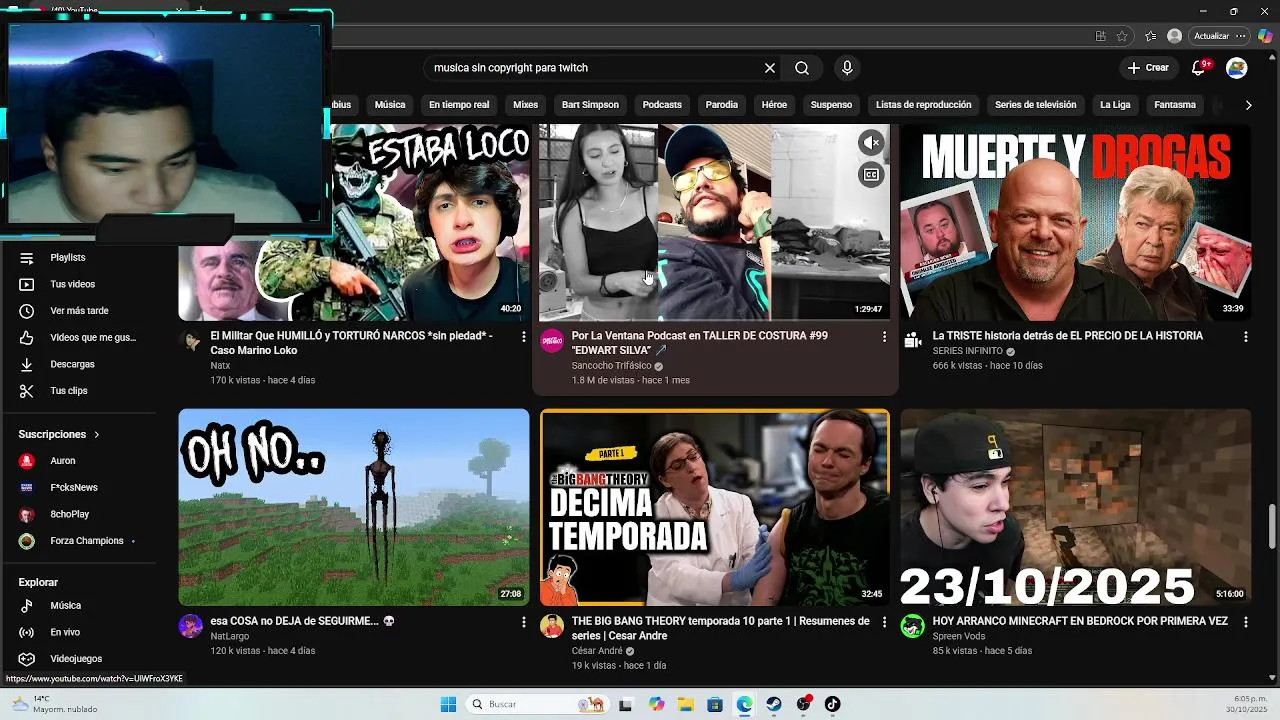Viewport: 1280px width, 720px height.
Task: Click the magnifier search button on YouTube
Action: (x=802, y=68)
